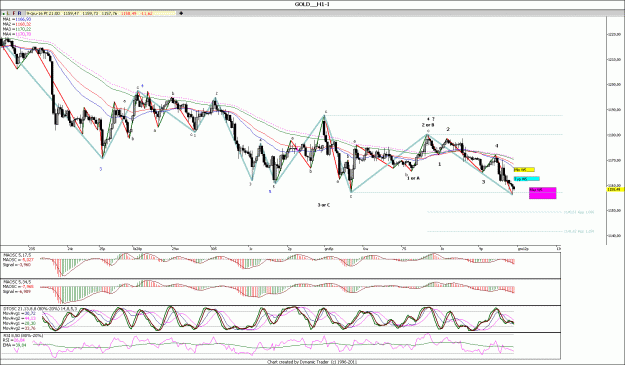This screenshot has height=365, width=625.
Task: Click the '3 or C' wave label
Action: [x=324, y=205]
